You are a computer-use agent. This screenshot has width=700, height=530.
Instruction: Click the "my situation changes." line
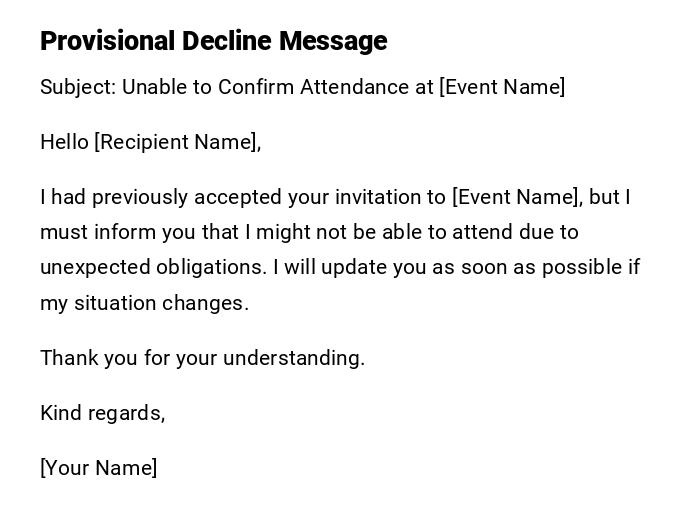(x=144, y=303)
